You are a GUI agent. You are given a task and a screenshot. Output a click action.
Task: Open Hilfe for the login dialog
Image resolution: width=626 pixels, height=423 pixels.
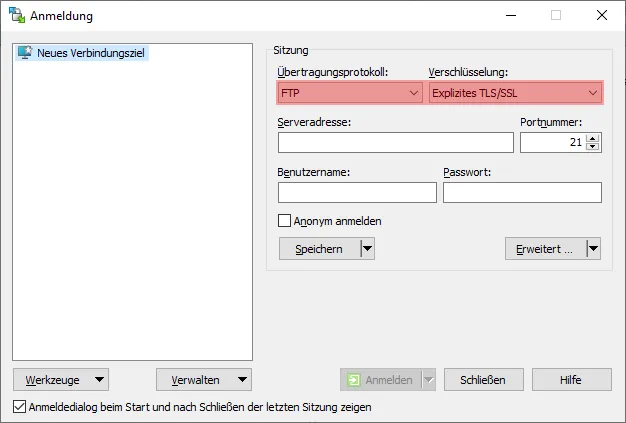point(571,380)
